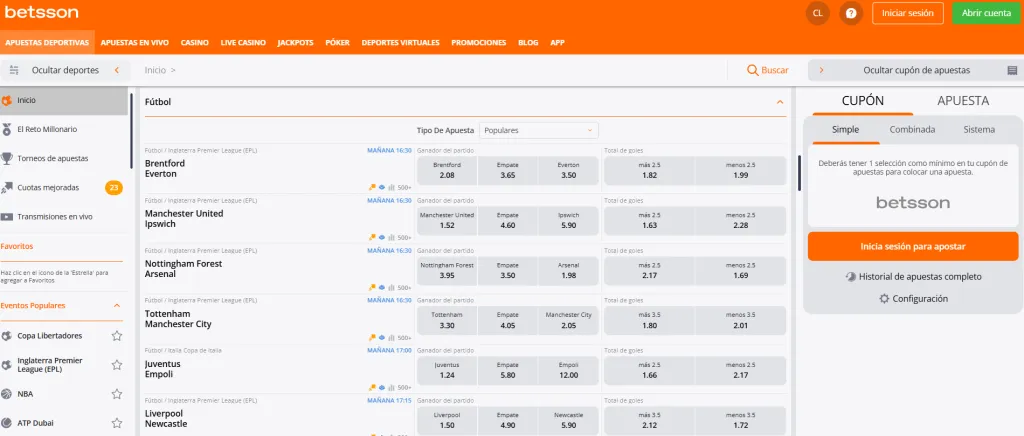The image size is (1024, 436).
Task: Click the sports filter sliders icon
Action: (x=14, y=70)
